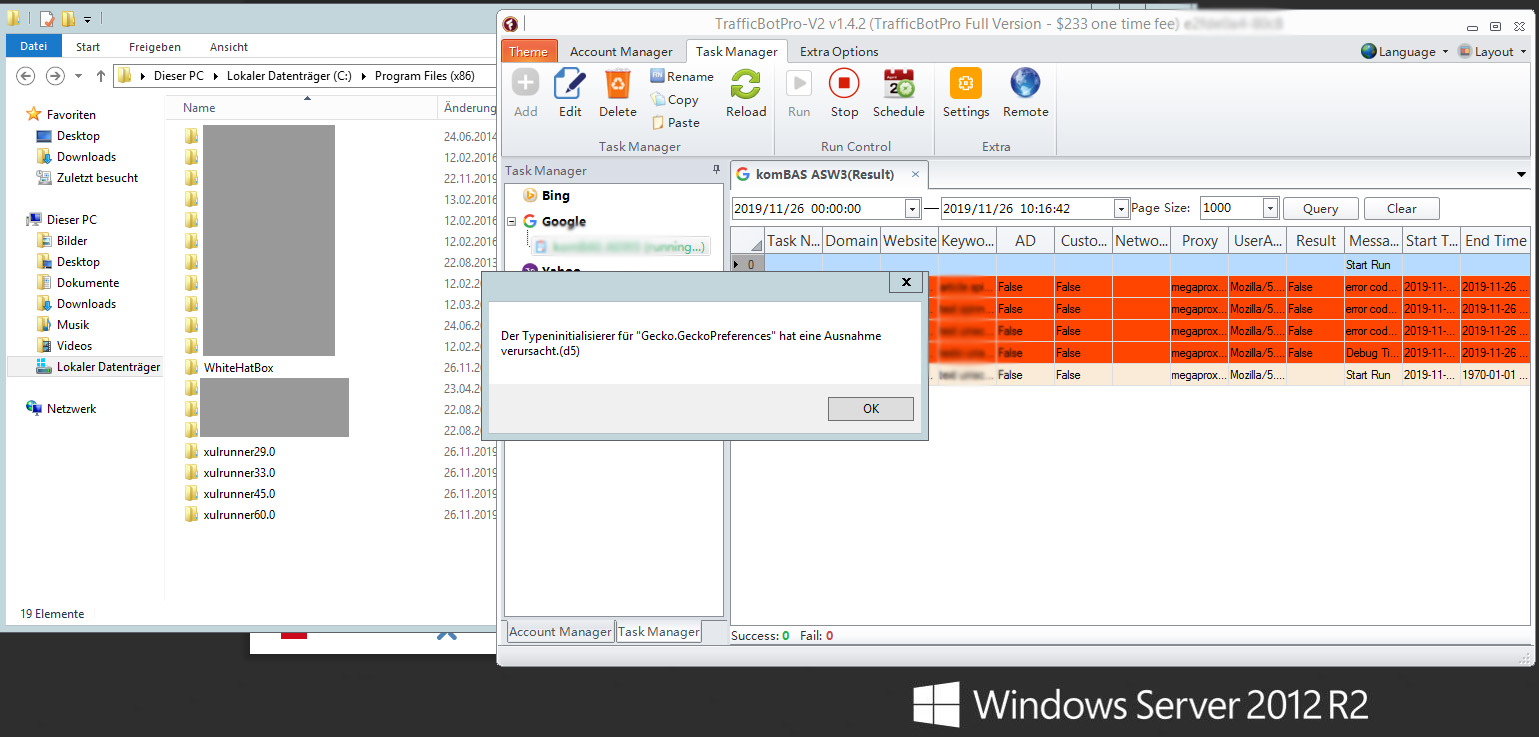This screenshot has width=1539, height=737.
Task: Stop the running task
Action: 844,83
